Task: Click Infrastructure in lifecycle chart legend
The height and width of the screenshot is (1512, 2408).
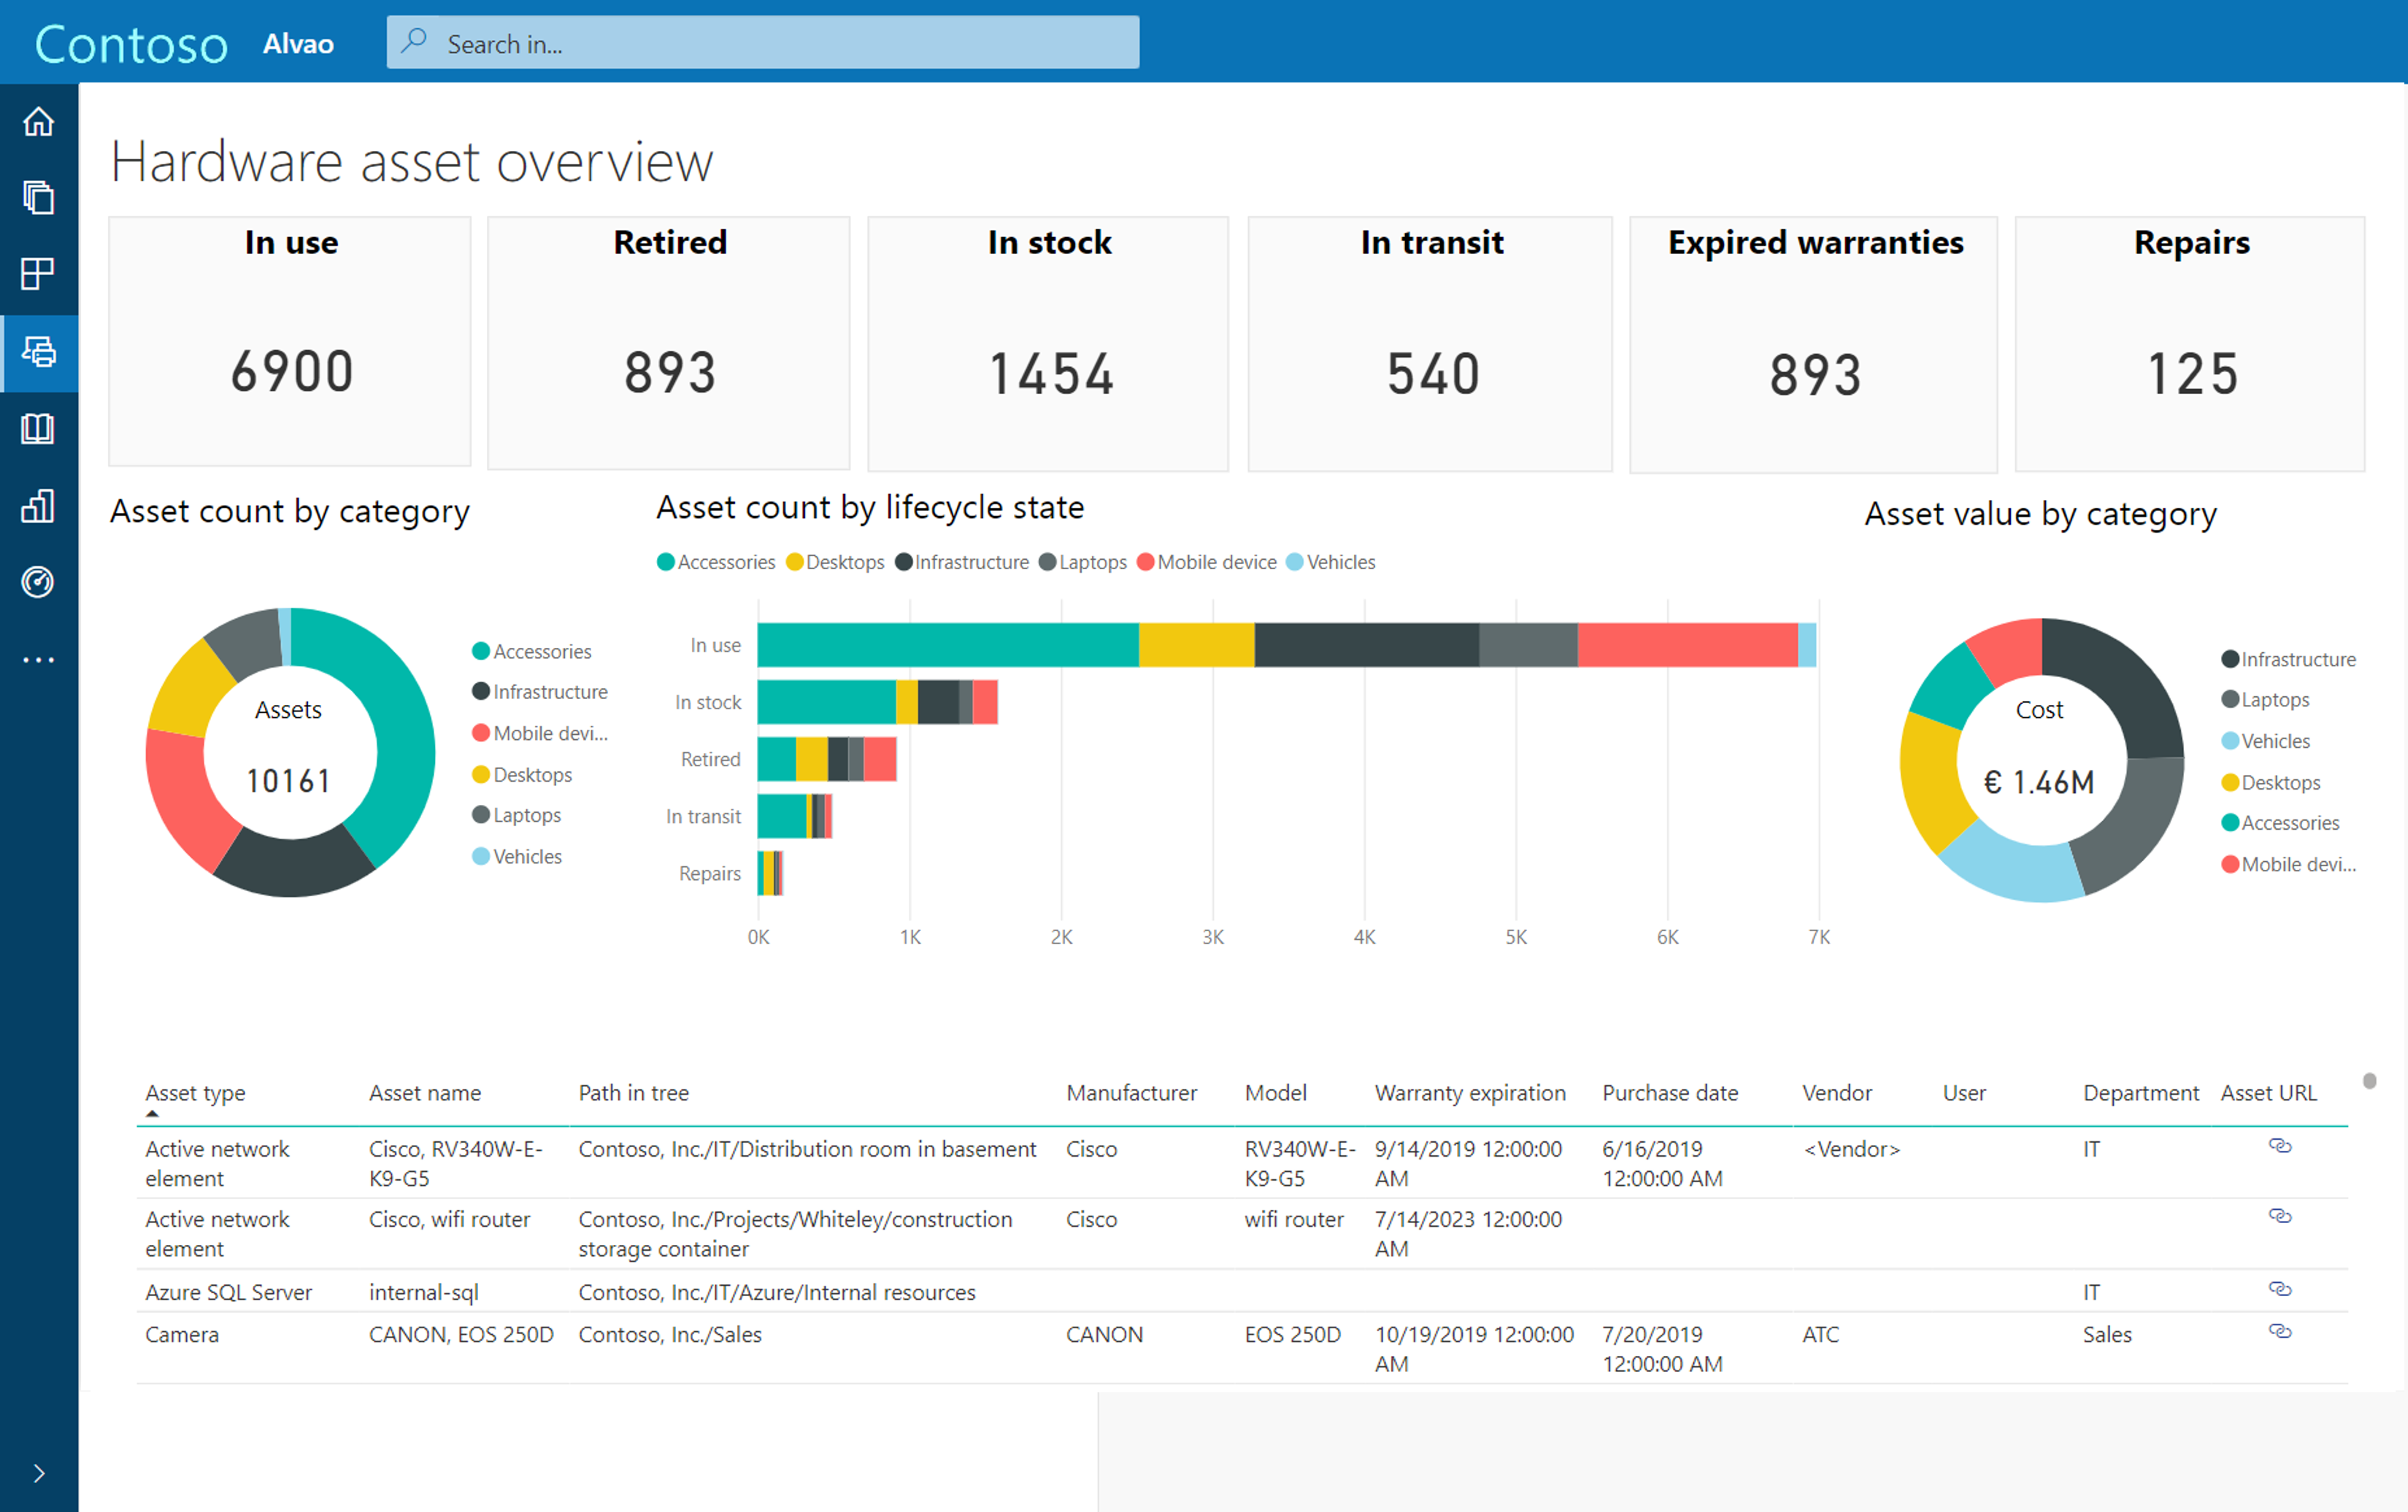Action: point(962,562)
